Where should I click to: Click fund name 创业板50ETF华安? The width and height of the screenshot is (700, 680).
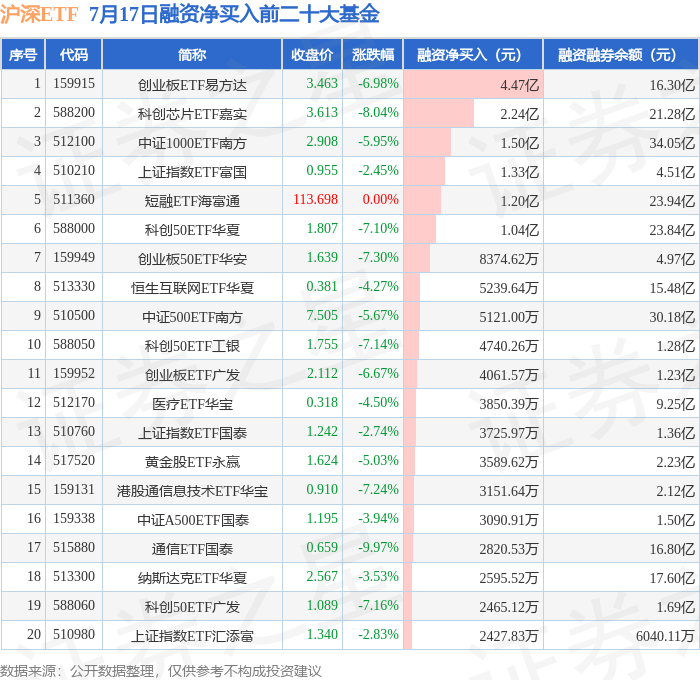coord(192,259)
